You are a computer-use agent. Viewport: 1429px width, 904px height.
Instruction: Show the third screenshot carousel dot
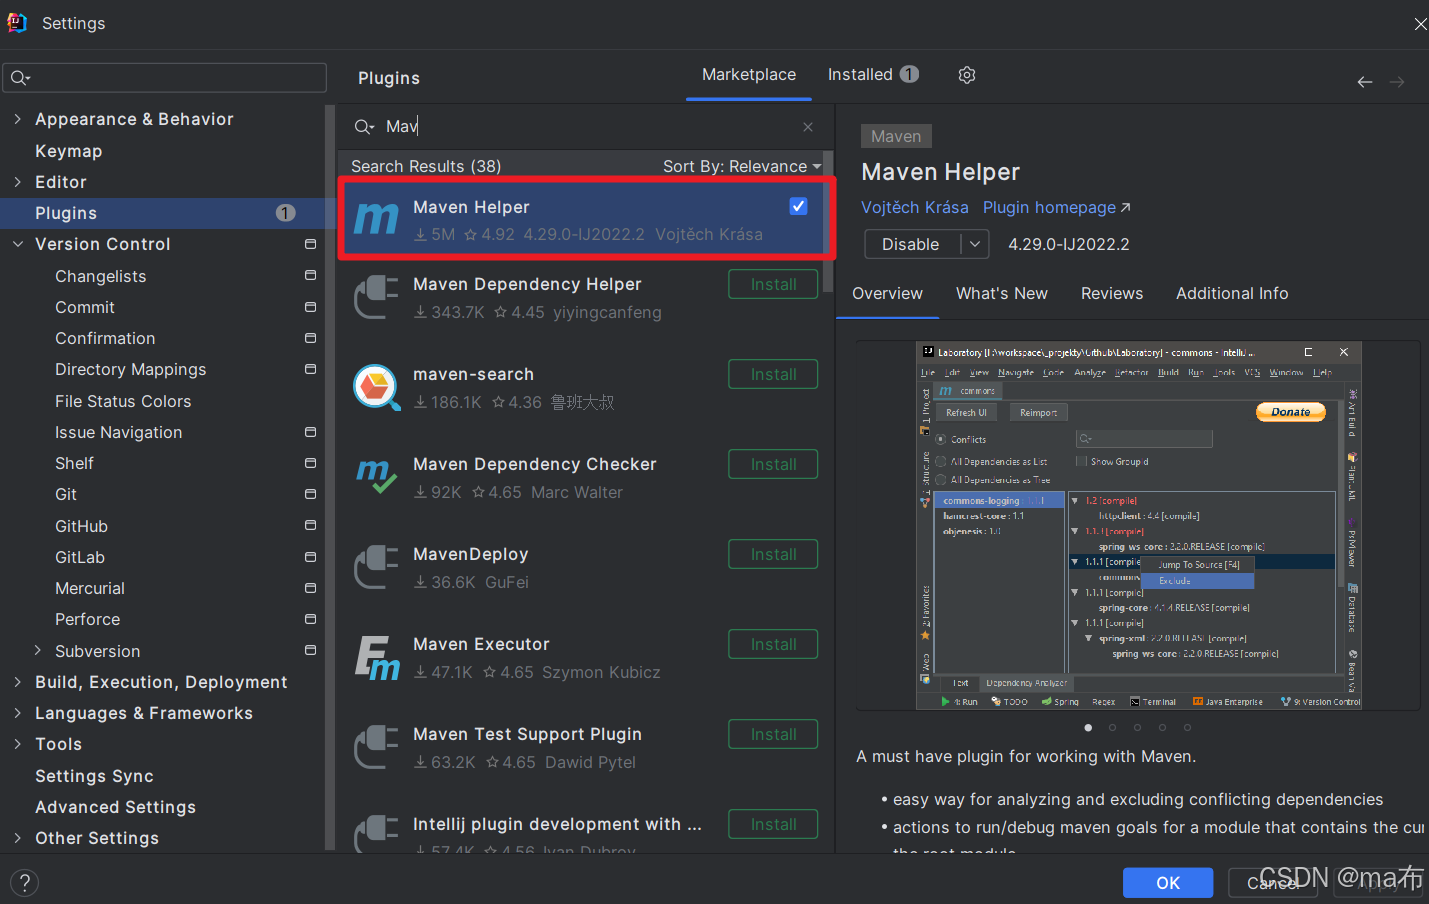click(x=1137, y=727)
